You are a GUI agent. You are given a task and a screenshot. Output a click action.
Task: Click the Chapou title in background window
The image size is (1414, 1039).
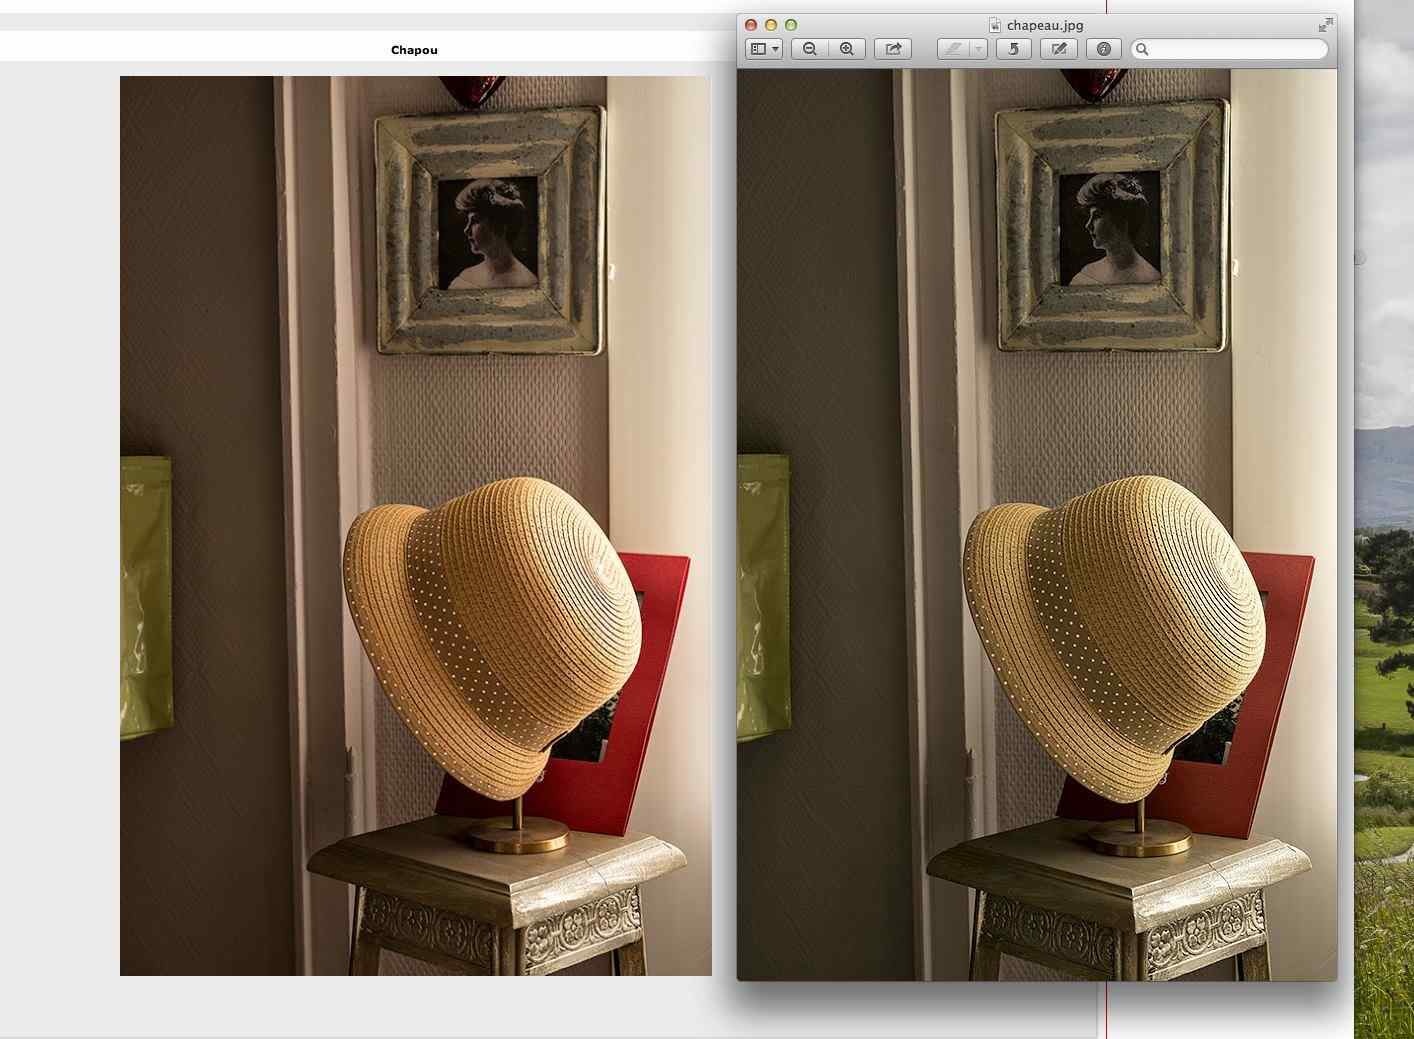click(414, 50)
